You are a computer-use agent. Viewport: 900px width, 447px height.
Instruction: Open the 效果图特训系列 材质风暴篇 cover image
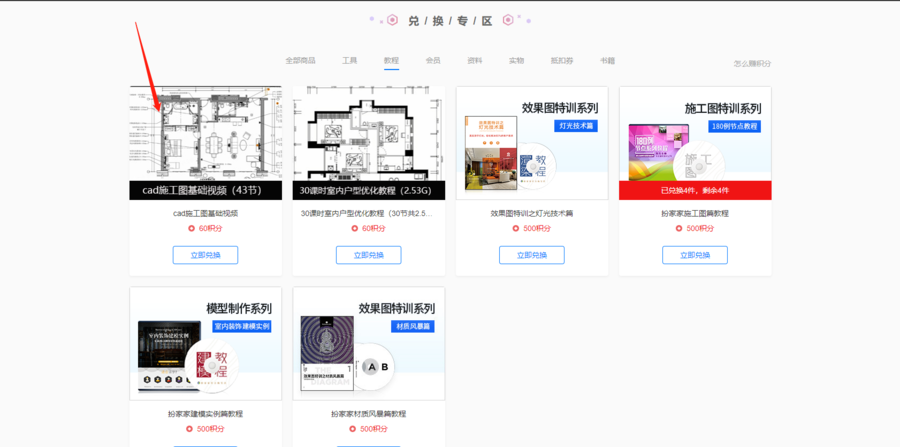tap(368, 343)
